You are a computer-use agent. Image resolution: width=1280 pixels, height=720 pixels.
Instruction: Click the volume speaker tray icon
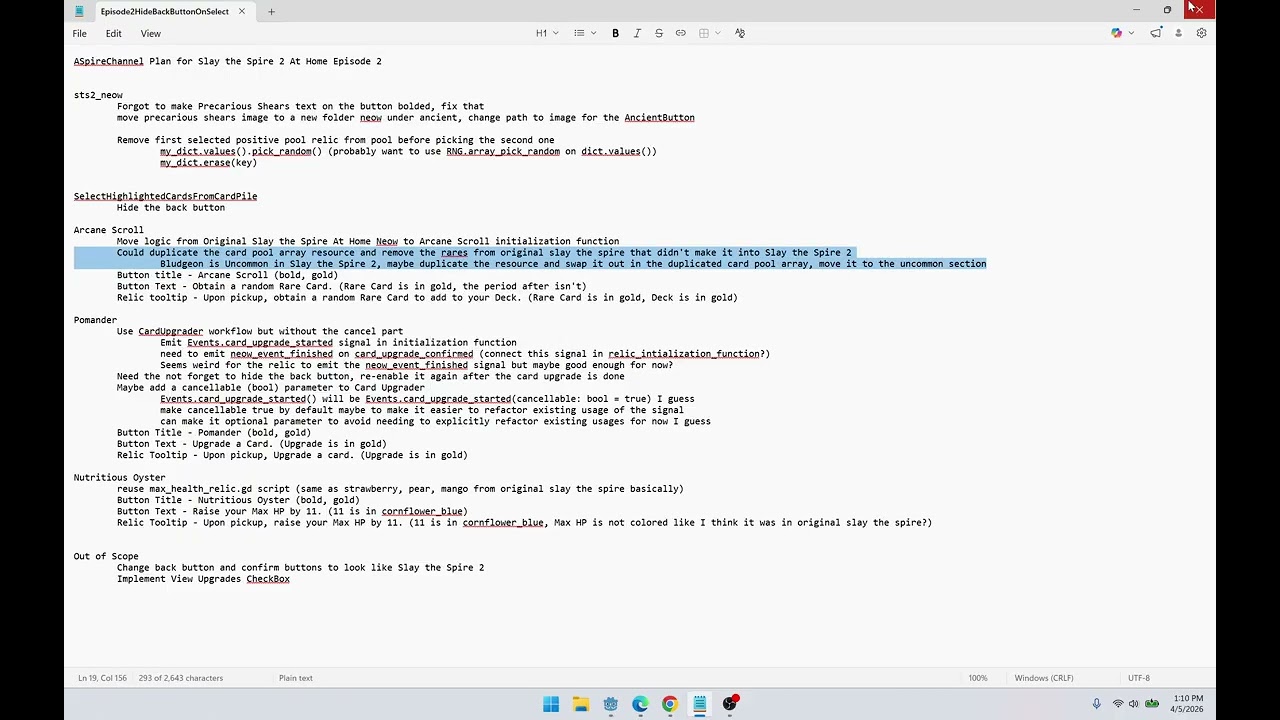click(1134, 704)
